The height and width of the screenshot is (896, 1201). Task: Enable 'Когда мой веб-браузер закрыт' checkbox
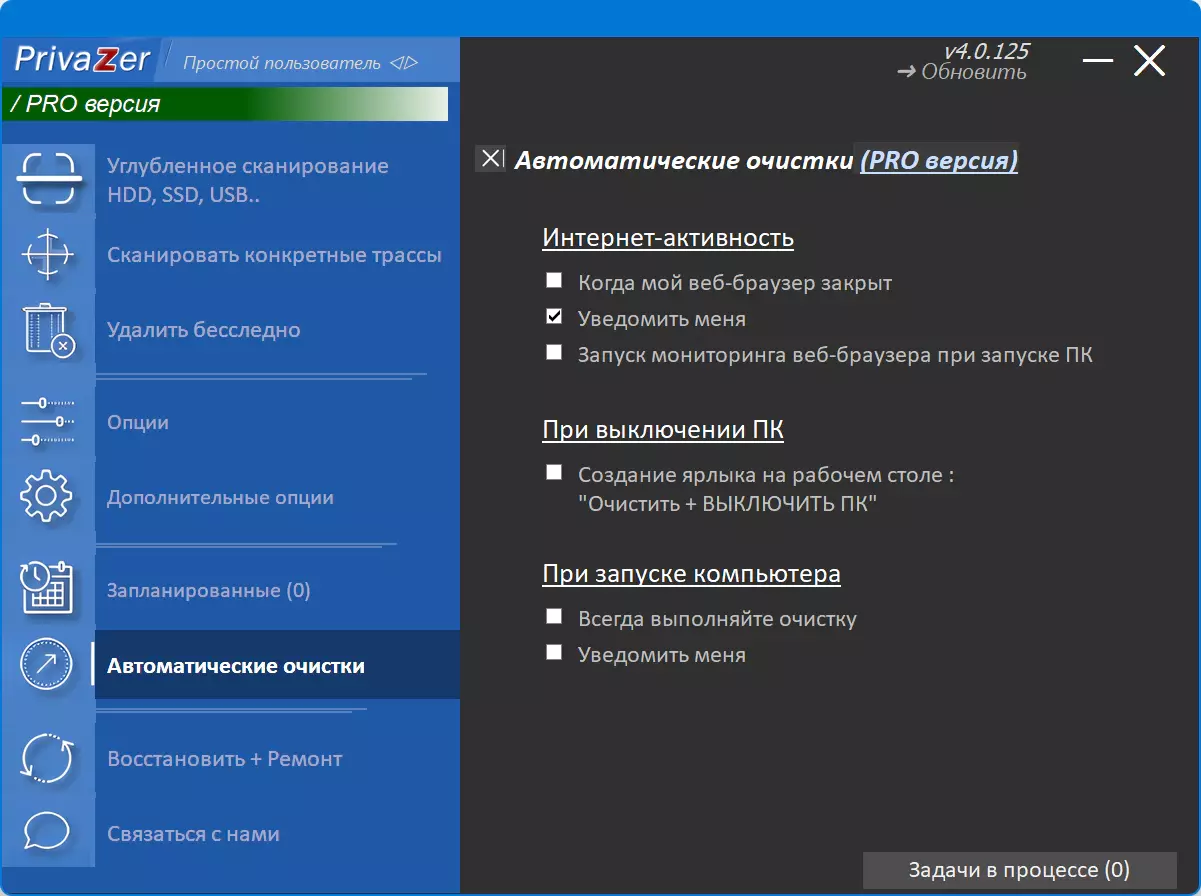pyautogui.click(x=554, y=281)
